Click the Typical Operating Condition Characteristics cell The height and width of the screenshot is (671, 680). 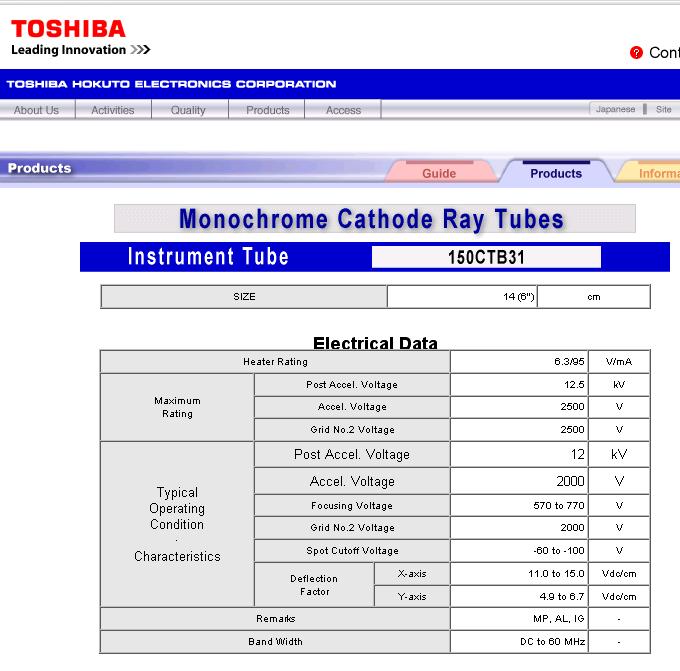tap(177, 524)
